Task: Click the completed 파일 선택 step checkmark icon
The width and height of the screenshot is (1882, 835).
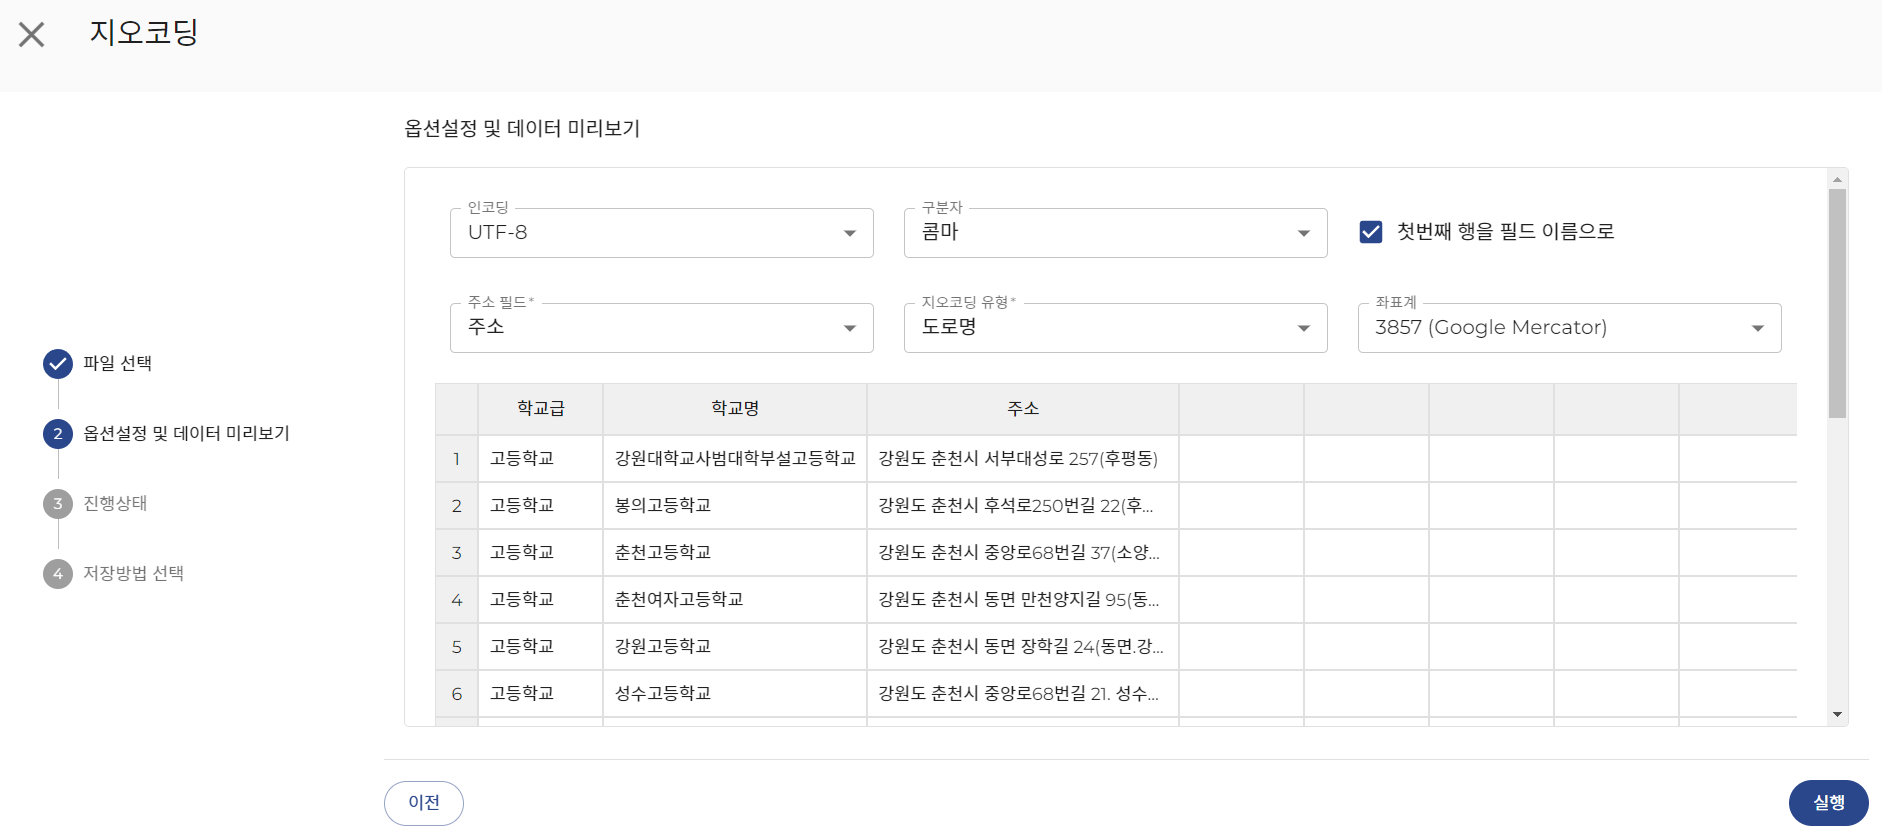Action: click(58, 364)
